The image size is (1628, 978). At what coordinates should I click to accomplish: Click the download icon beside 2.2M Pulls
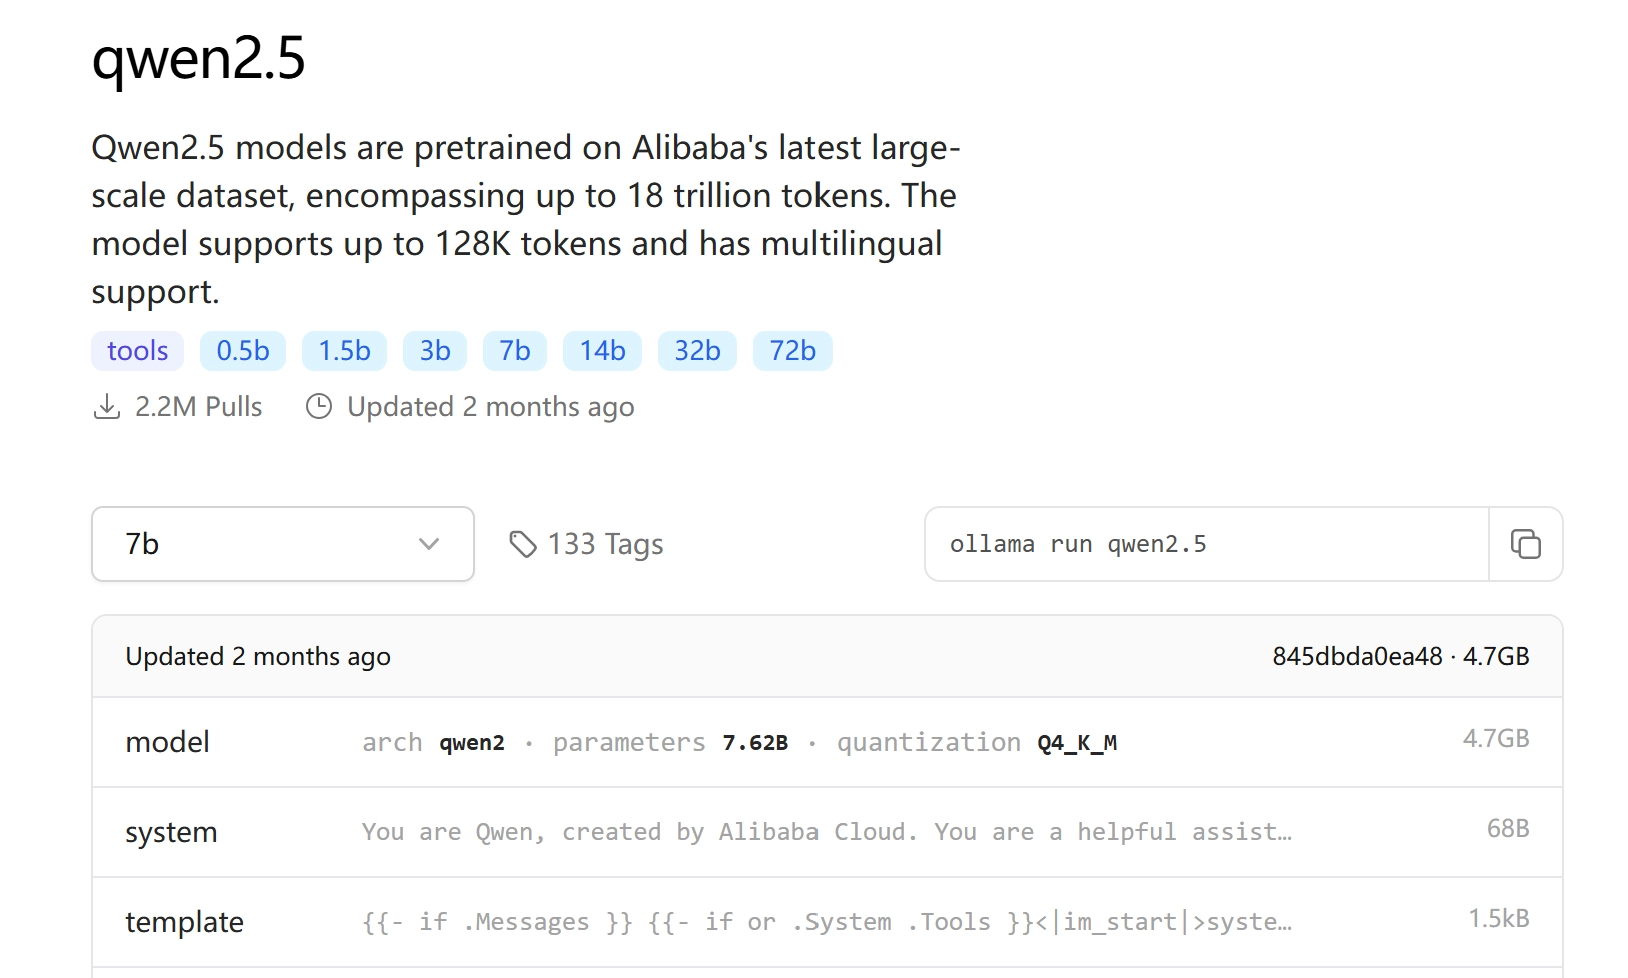point(106,407)
